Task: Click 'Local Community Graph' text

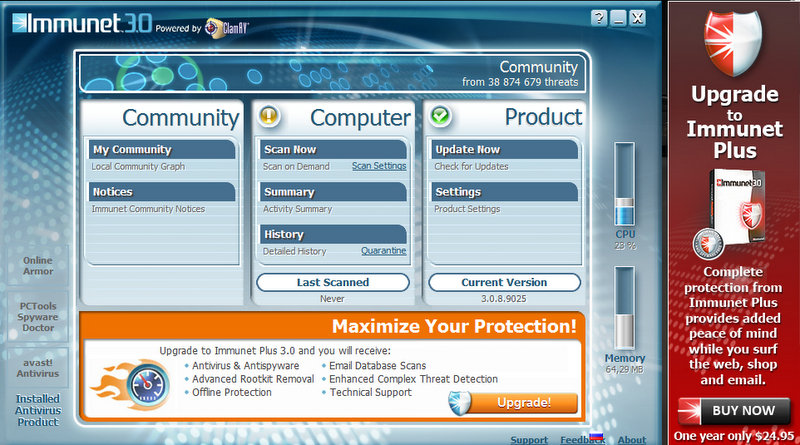Action: point(138,166)
